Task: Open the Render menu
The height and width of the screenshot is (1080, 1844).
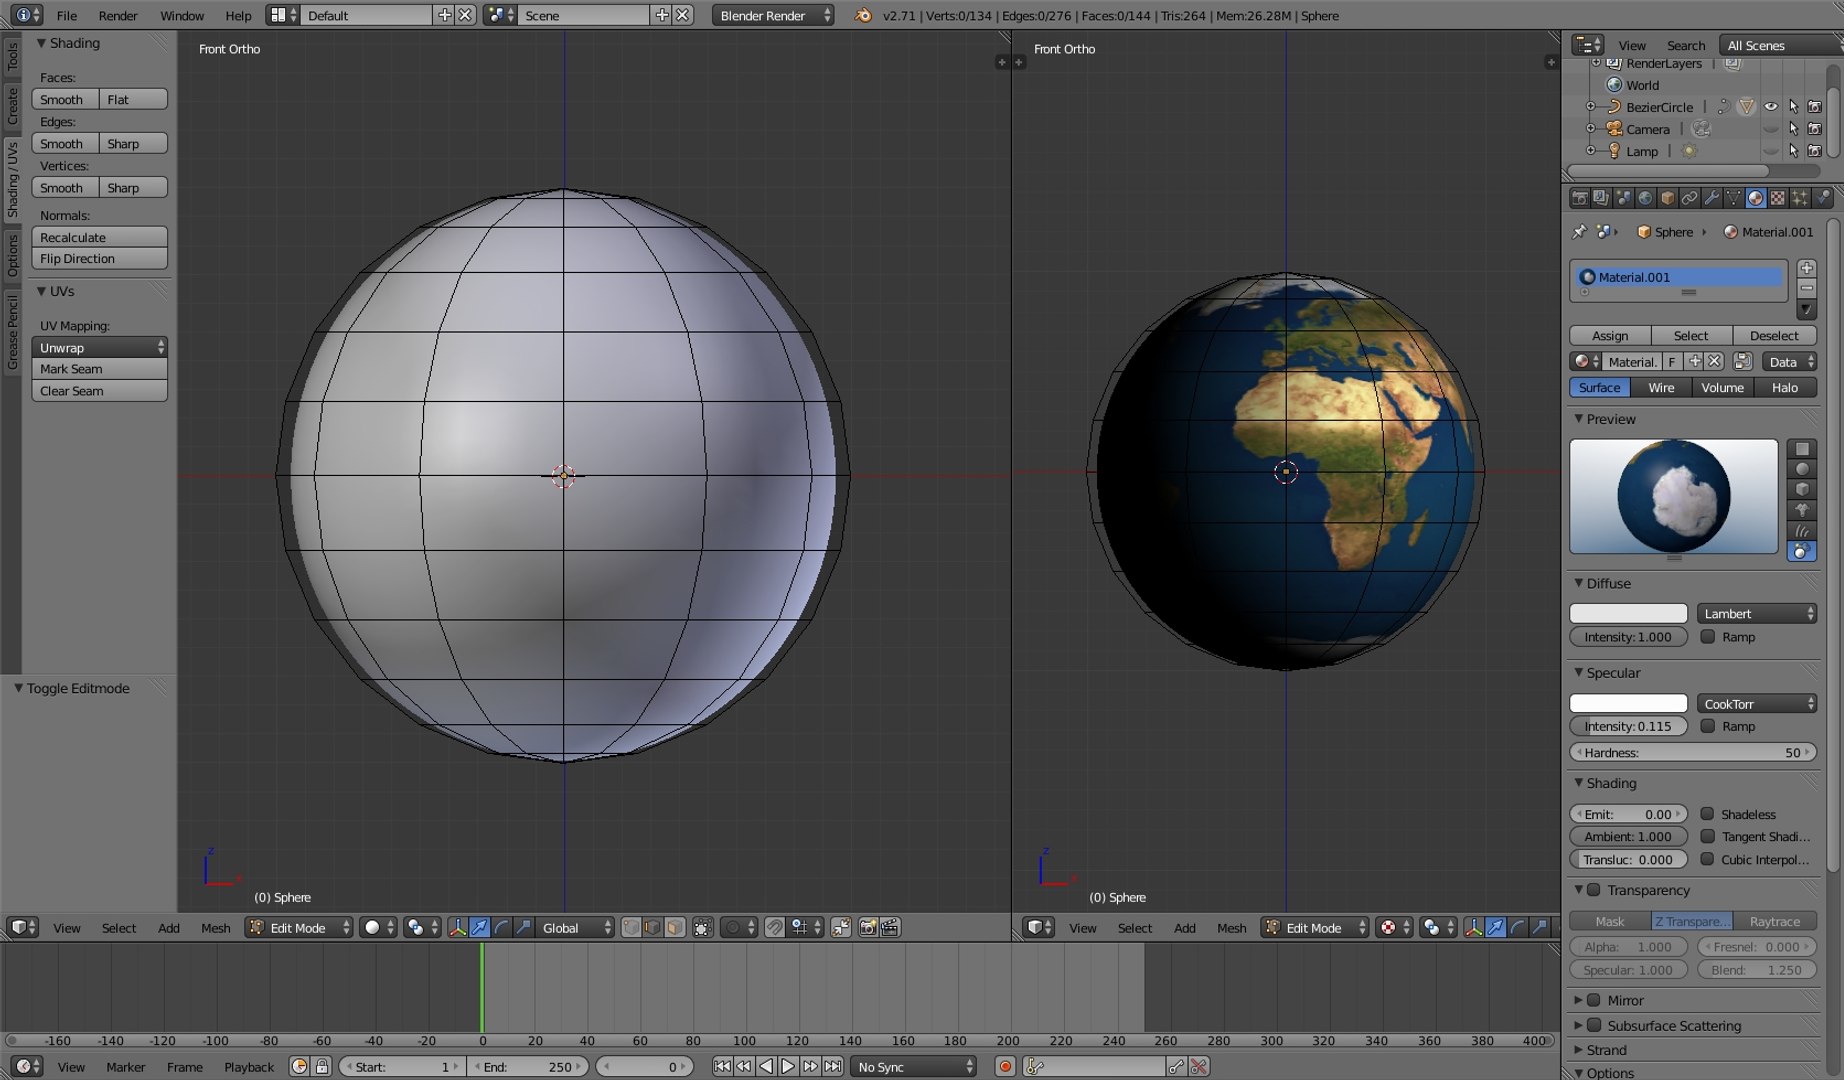Action: point(118,15)
